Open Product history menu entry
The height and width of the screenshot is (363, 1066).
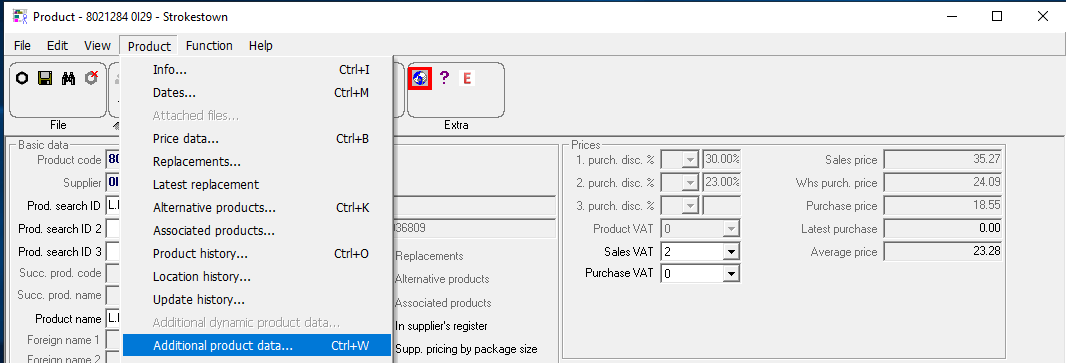click(257, 254)
